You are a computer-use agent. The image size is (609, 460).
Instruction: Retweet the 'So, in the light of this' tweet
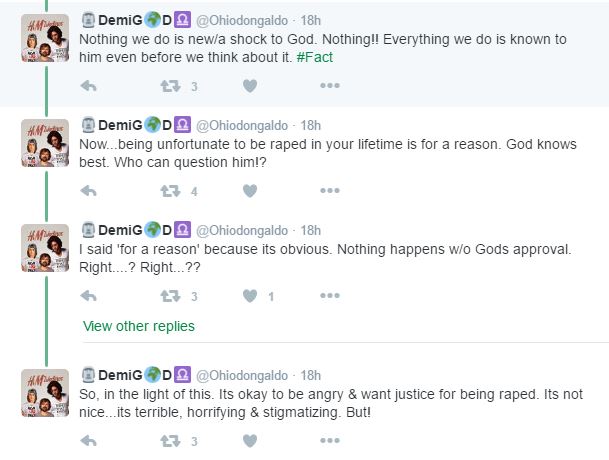coord(170,441)
